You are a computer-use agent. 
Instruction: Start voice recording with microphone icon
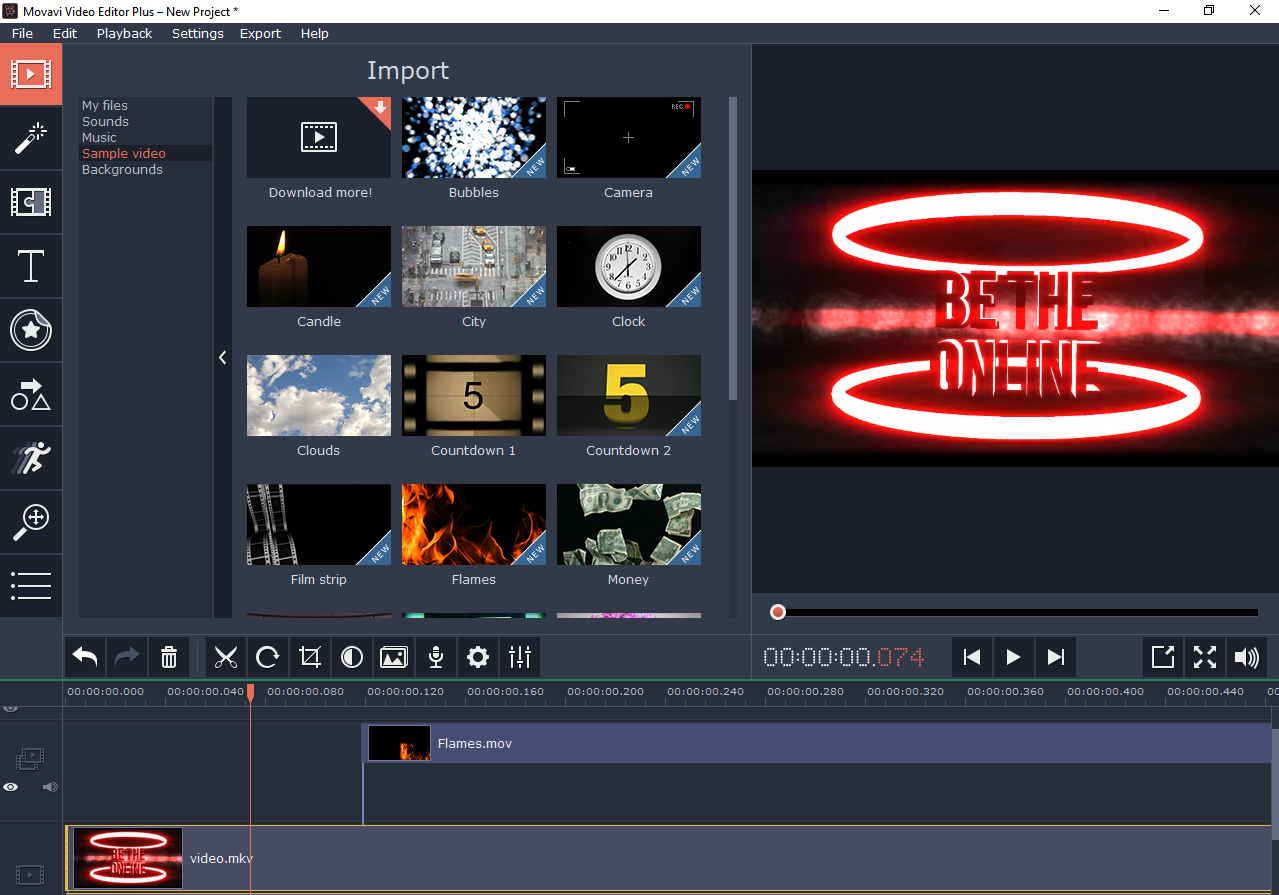pyautogui.click(x=435, y=657)
